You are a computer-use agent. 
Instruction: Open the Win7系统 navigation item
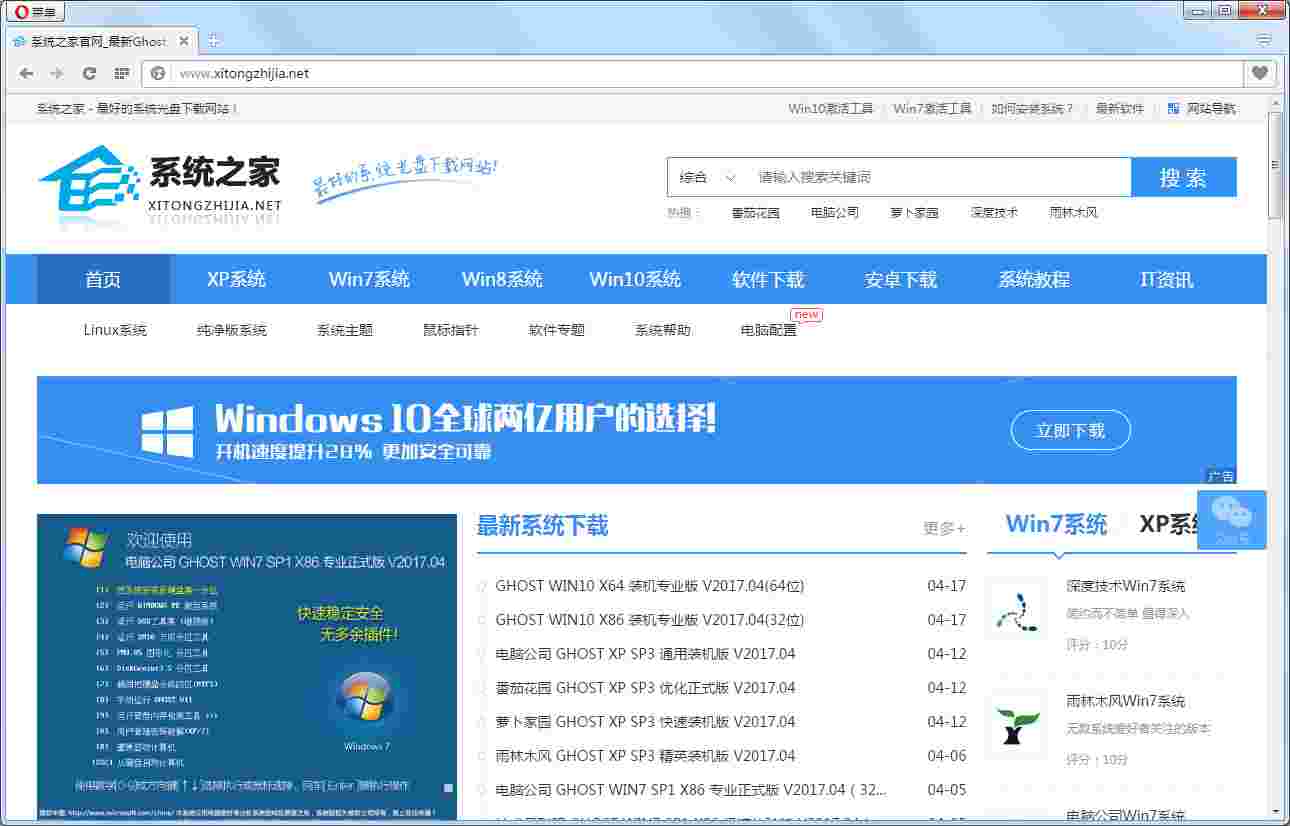coord(369,279)
